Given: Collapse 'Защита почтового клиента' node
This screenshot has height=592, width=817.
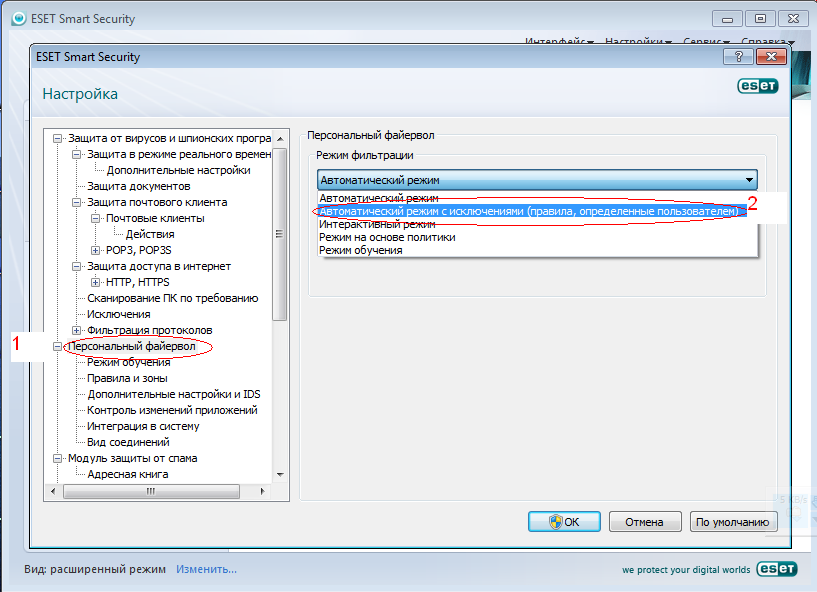Looking at the screenshot, I should (x=76, y=202).
